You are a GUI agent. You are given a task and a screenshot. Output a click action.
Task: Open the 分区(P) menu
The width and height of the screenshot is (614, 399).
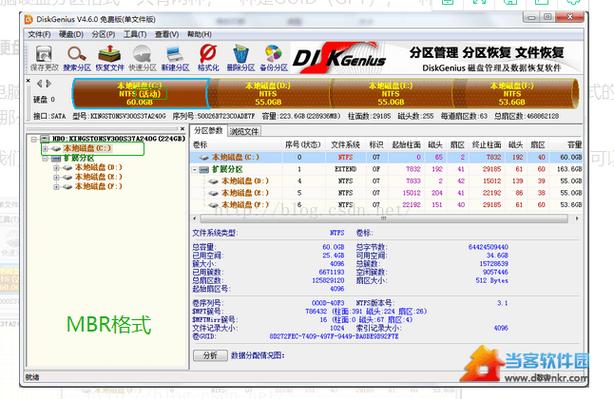click(x=103, y=34)
